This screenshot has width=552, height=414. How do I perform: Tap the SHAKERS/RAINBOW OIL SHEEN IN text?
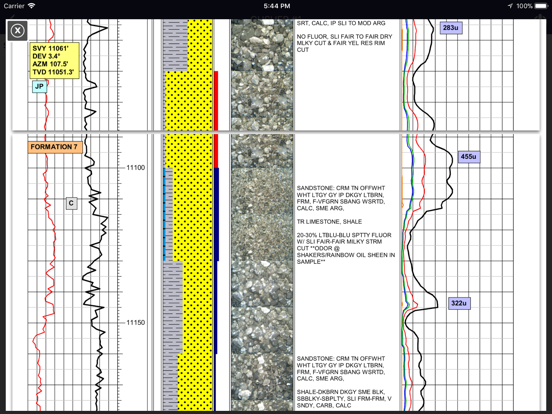coord(346,255)
